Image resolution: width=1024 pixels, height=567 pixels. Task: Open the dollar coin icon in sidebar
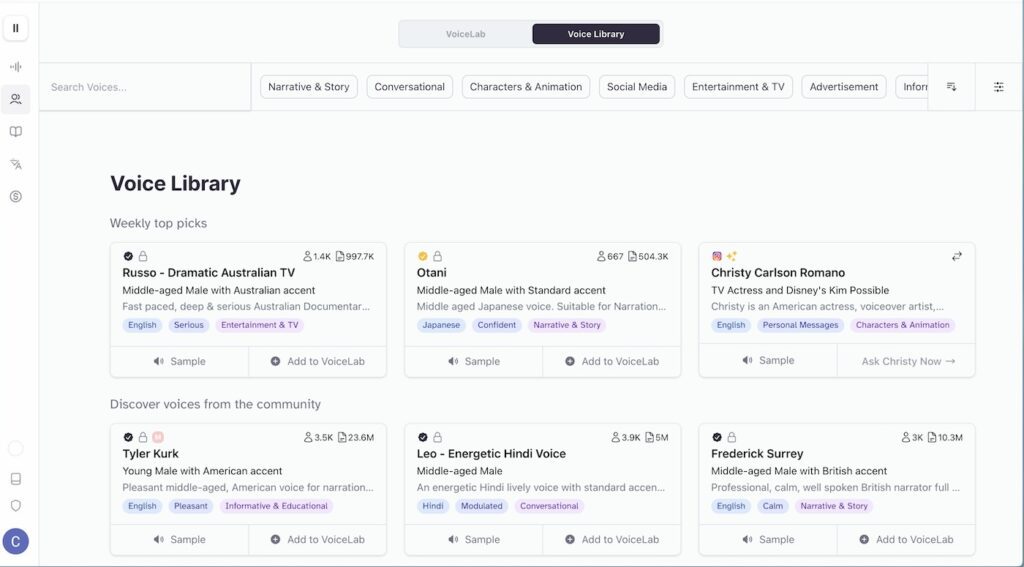15,197
